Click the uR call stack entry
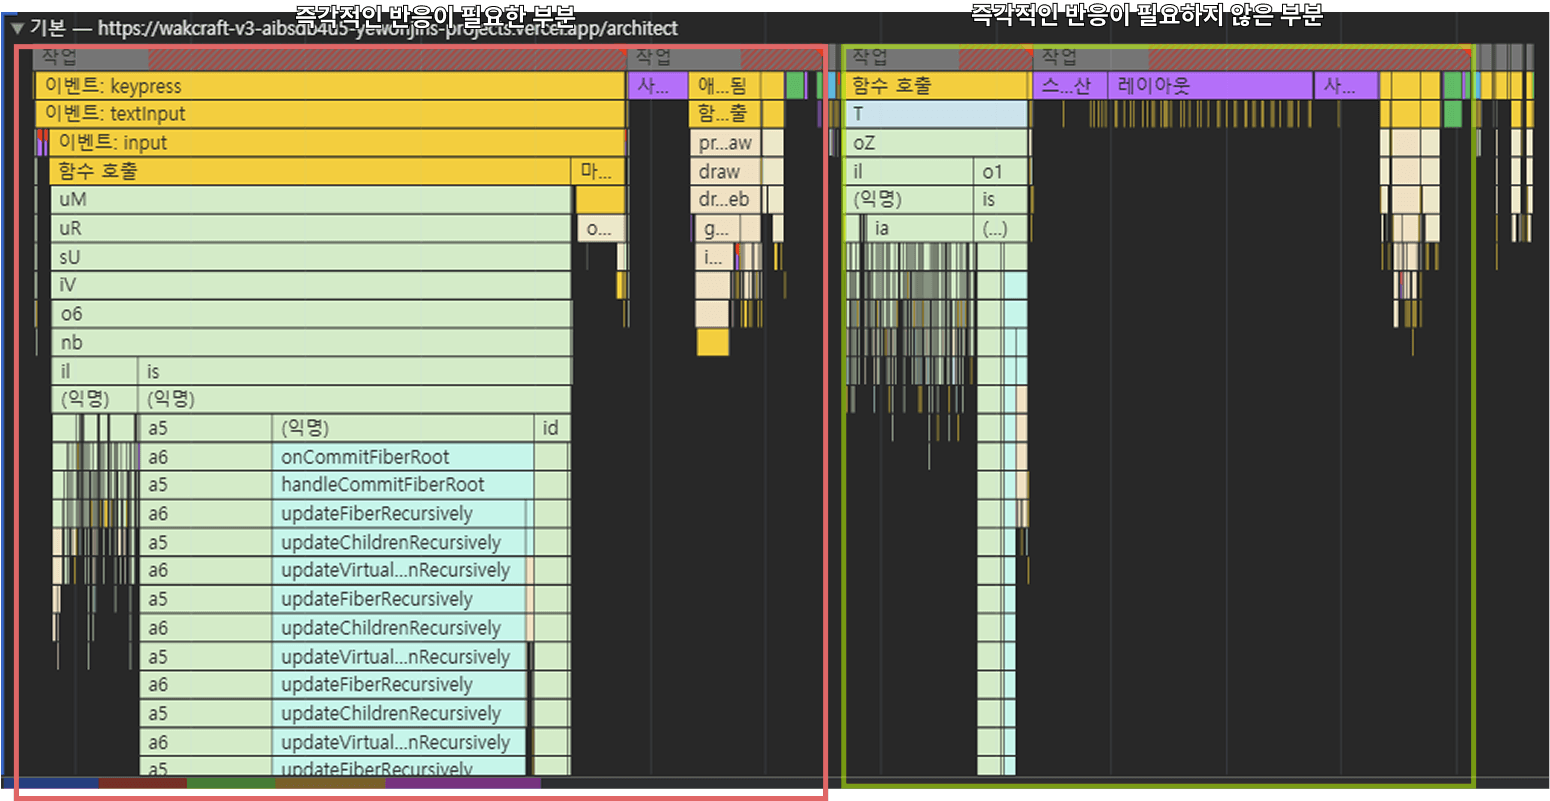The width and height of the screenshot is (1550, 801). tap(310, 228)
